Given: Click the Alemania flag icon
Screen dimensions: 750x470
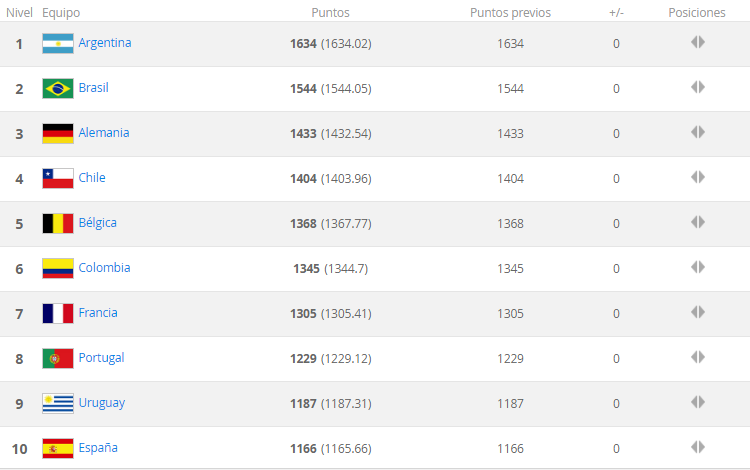Looking at the screenshot, I should pos(58,134).
